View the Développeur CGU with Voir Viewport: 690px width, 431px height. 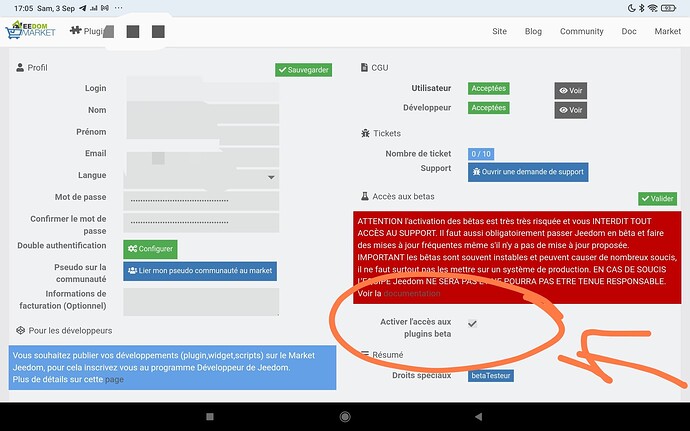coord(571,110)
